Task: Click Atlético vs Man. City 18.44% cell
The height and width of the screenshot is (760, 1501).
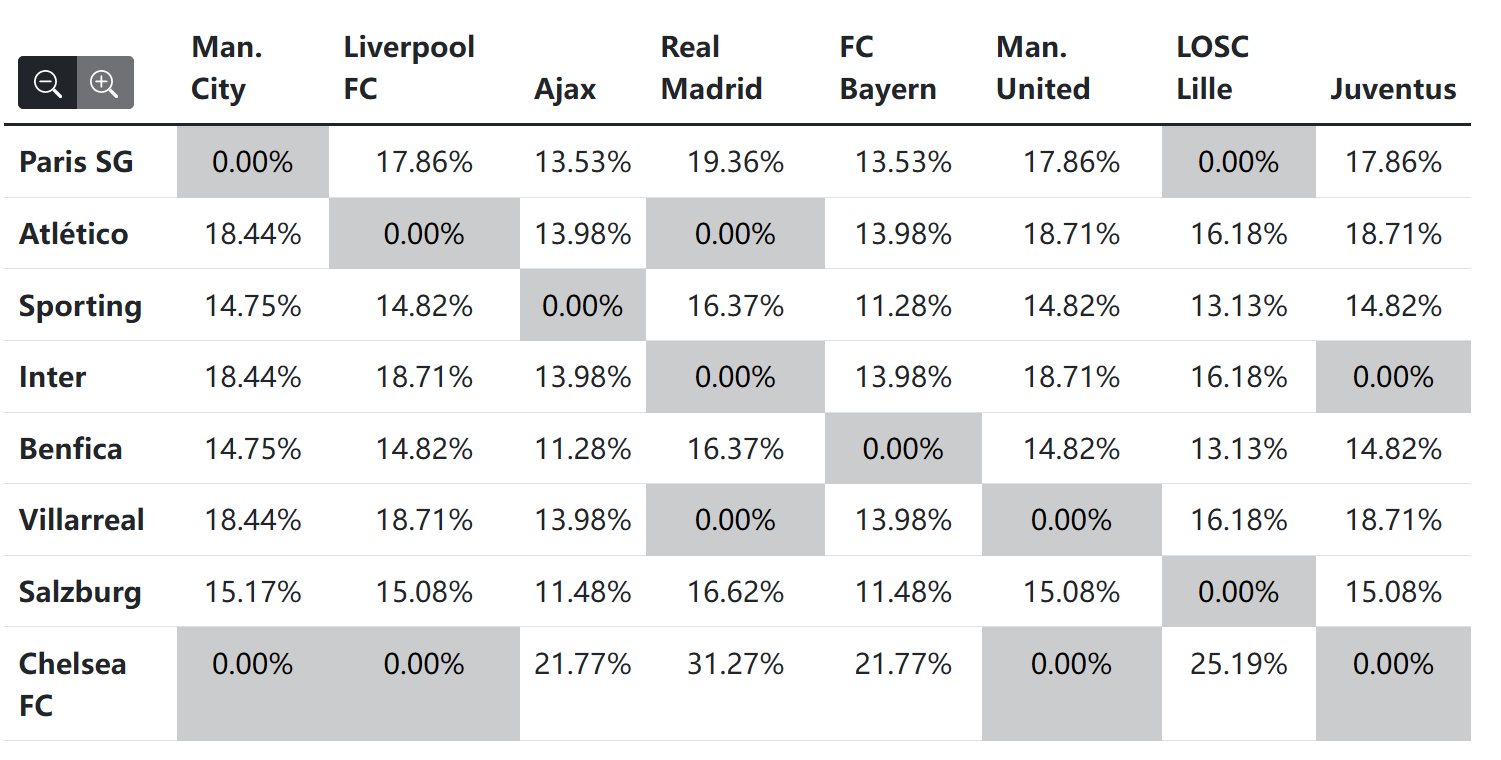Action: tap(253, 234)
